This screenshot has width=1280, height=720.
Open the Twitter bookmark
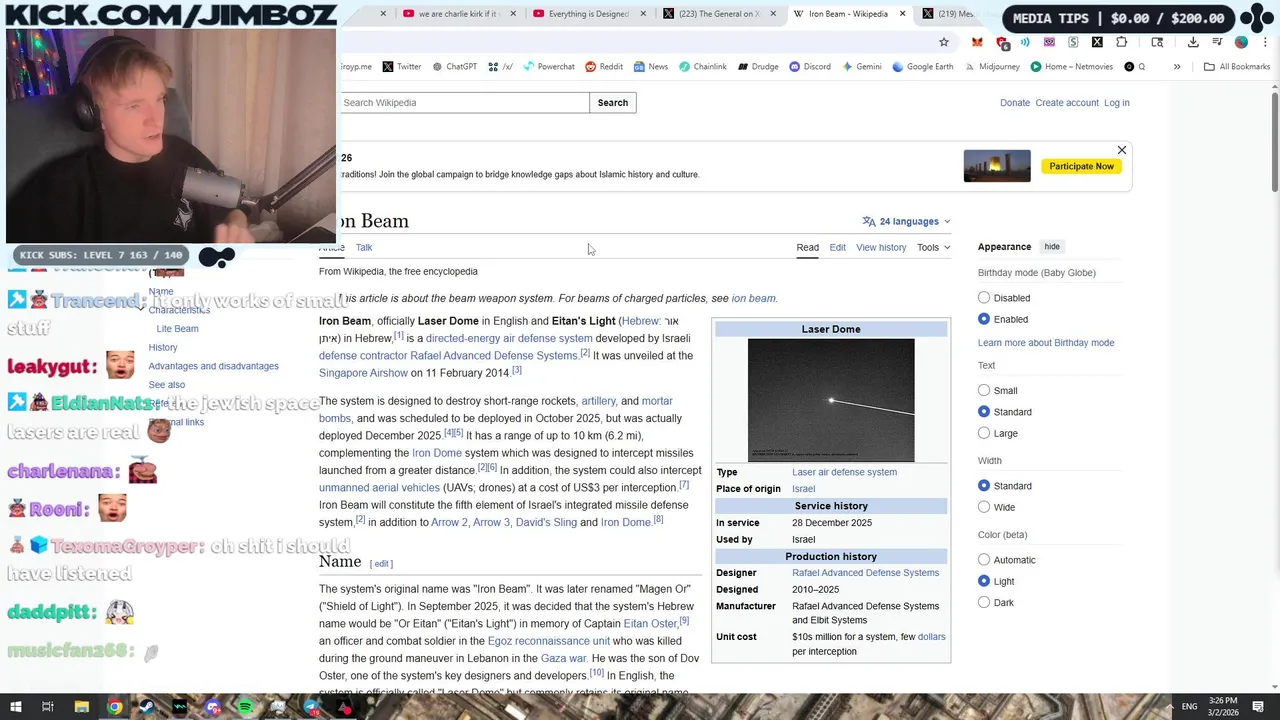(x=402, y=67)
